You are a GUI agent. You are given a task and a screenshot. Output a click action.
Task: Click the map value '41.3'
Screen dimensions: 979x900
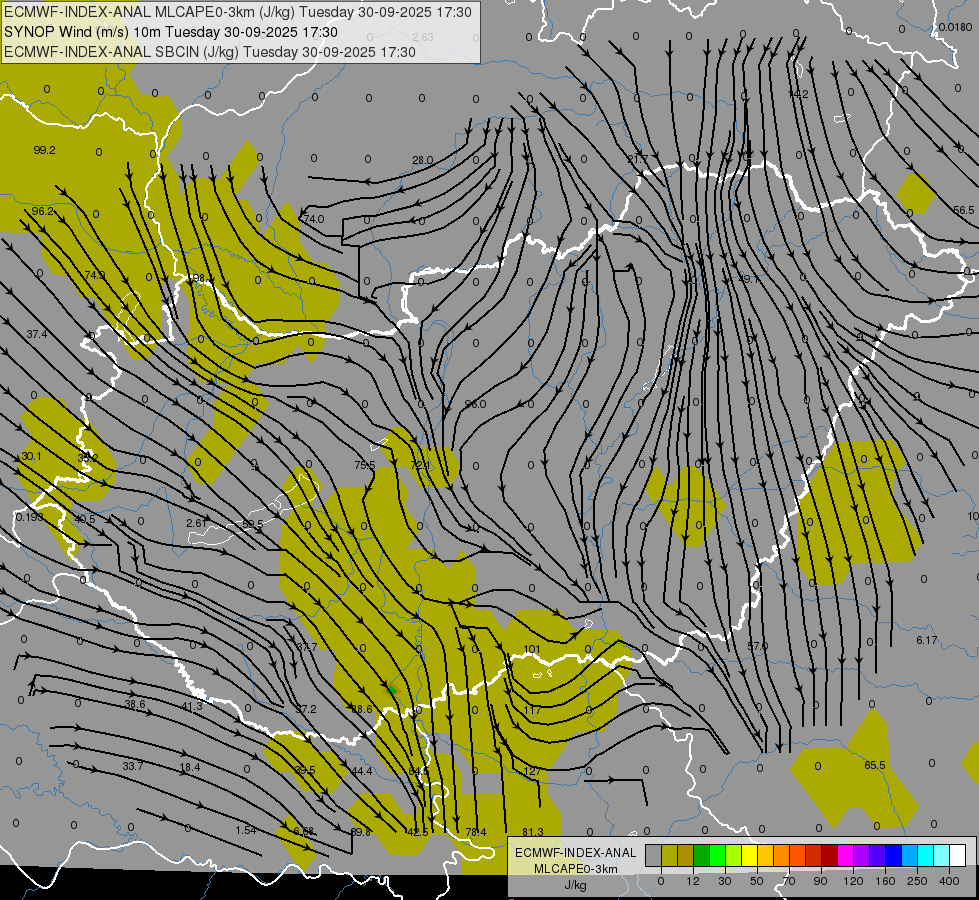pos(192,706)
